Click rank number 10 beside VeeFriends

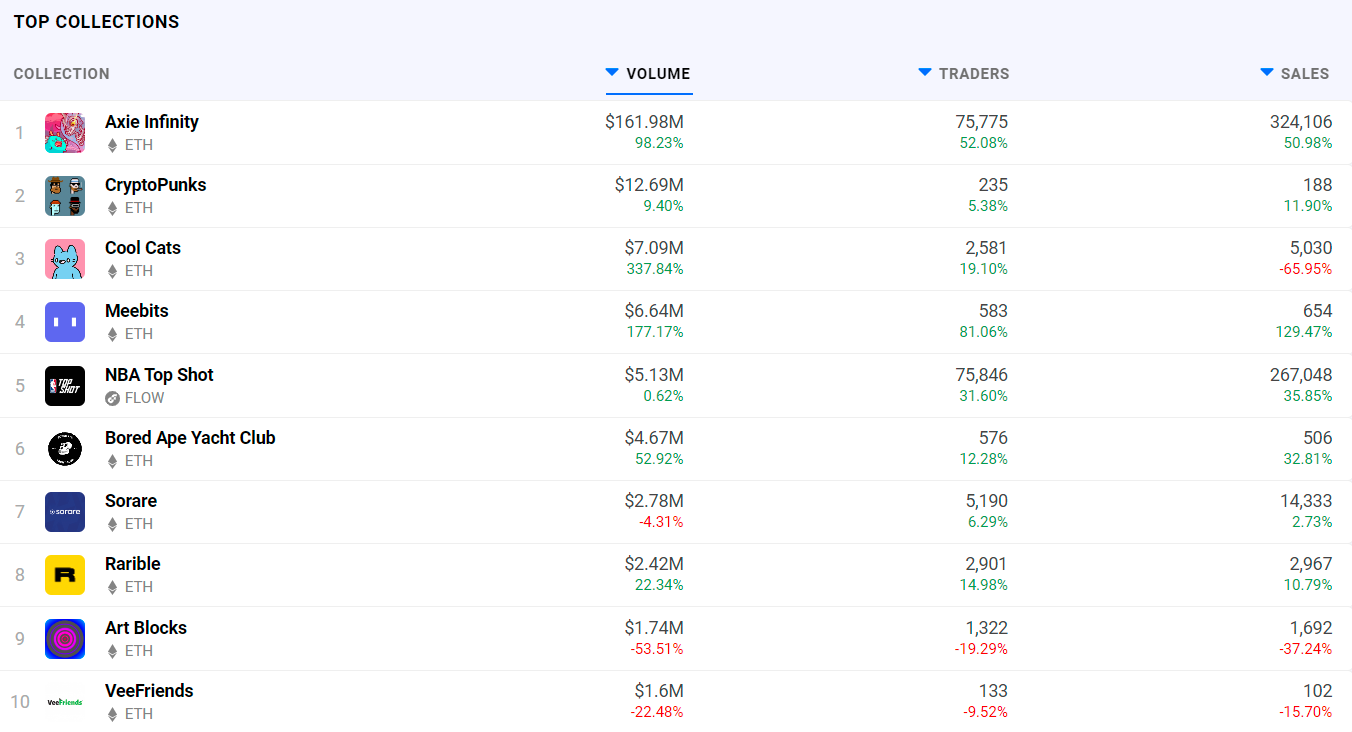20,702
